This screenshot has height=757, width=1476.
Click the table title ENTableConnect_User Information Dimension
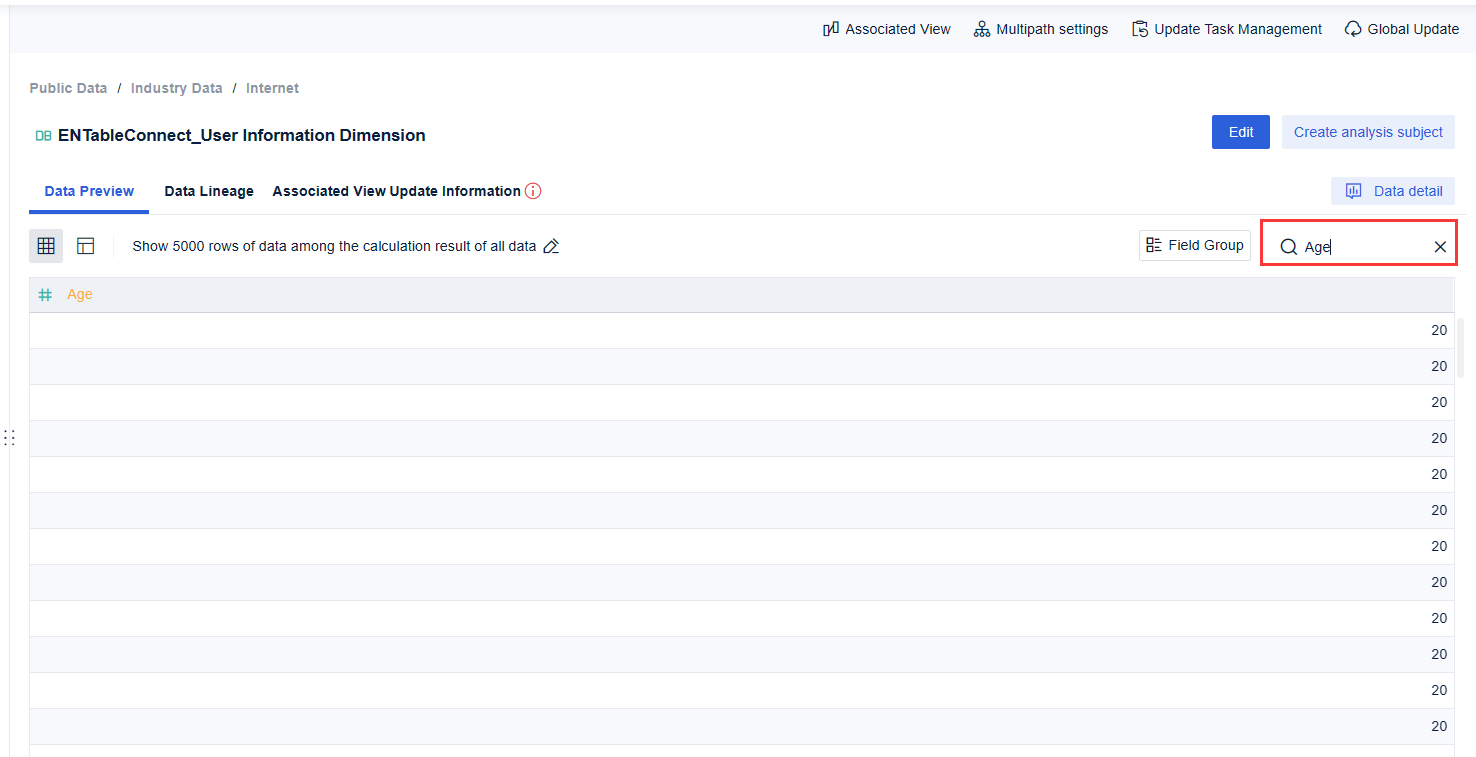pos(242,136)
